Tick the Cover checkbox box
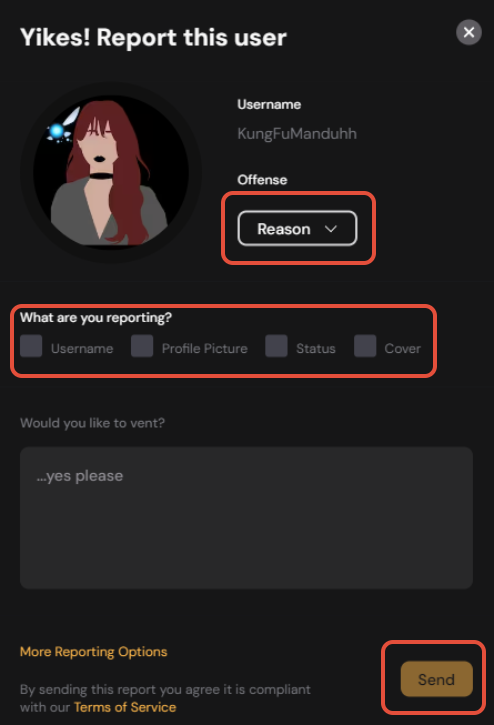 coord(365,346)
